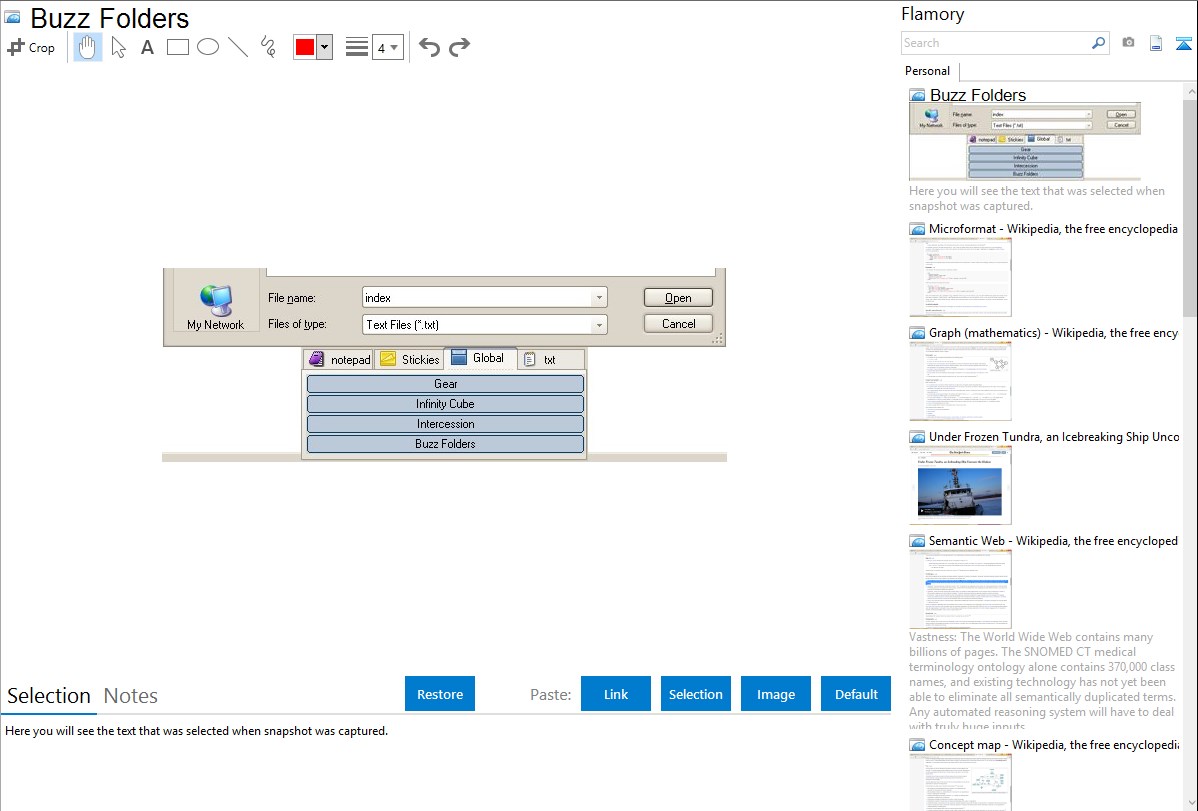Click the Buzz Folders title icon
Screen dimensions: 1198x811
[x=12, y=18]
